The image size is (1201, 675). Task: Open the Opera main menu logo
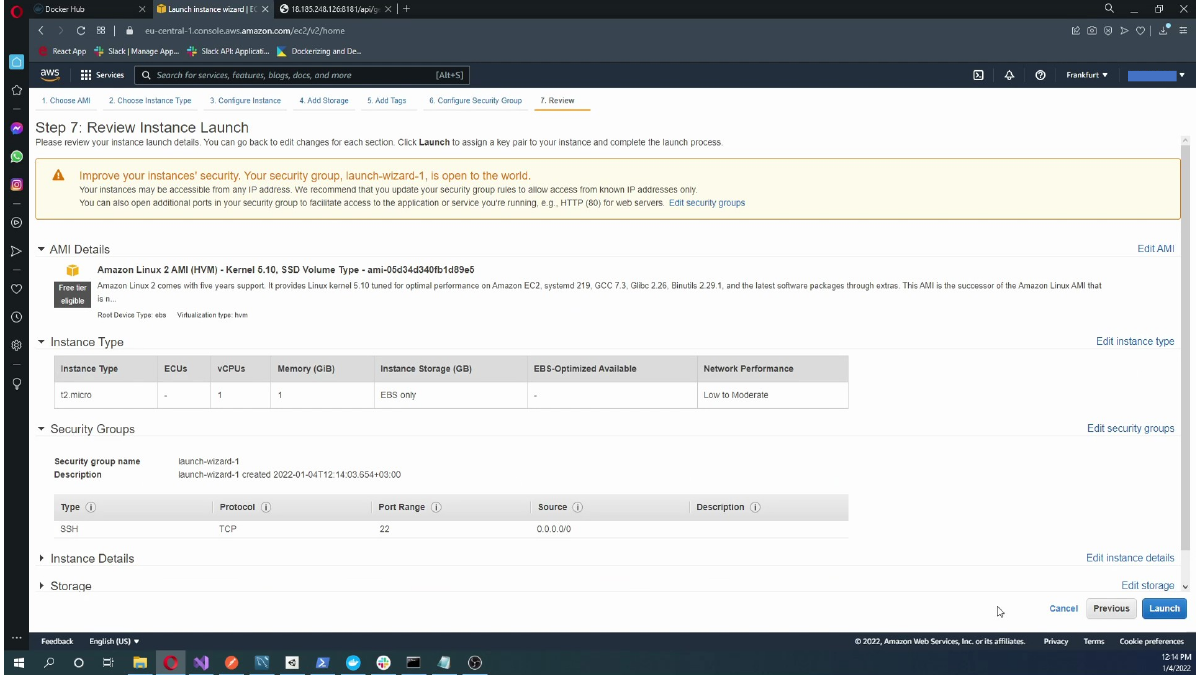click(x=16, y=9)
